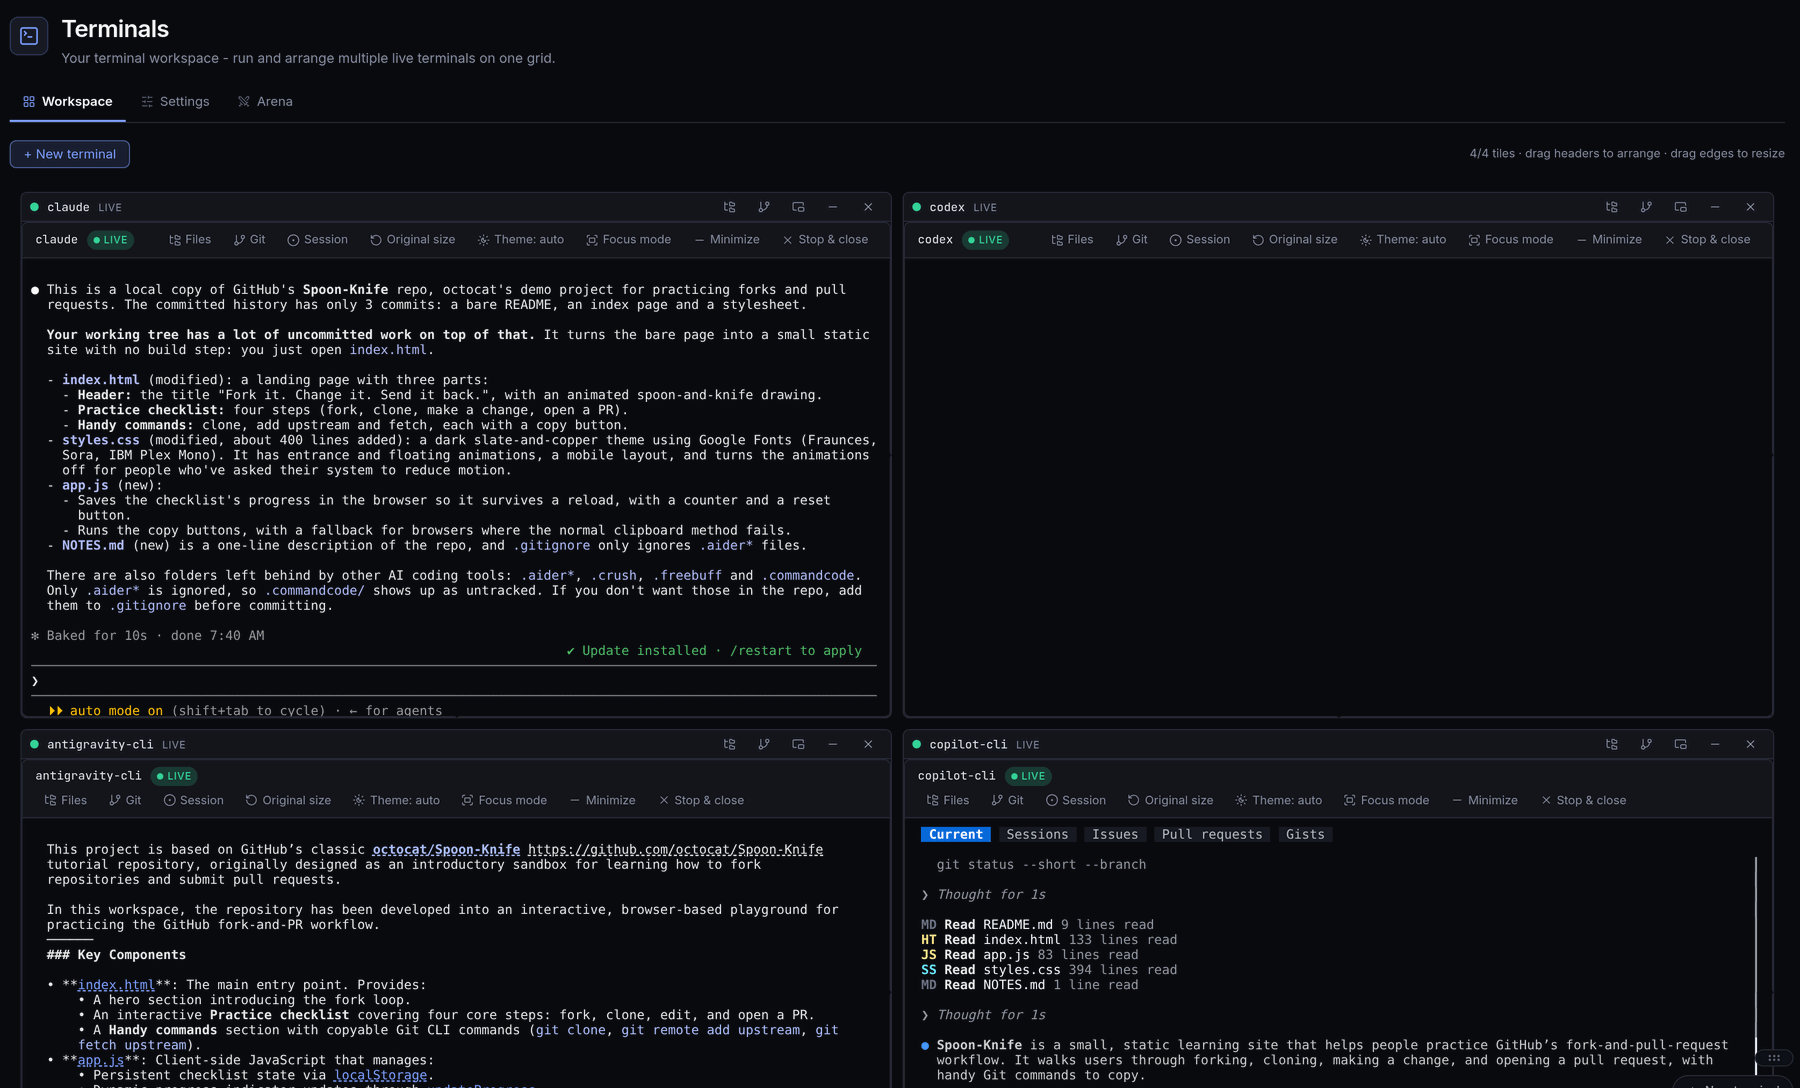The image size is (1800, 1088).
Task: Click the dash icon in codex title bar
Action: [1715, 207]
